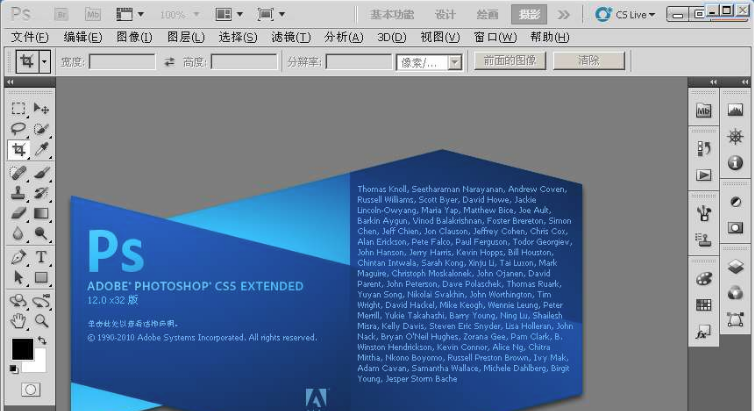
Task: Select the Lasso tool
Action: tap(18, 128)
